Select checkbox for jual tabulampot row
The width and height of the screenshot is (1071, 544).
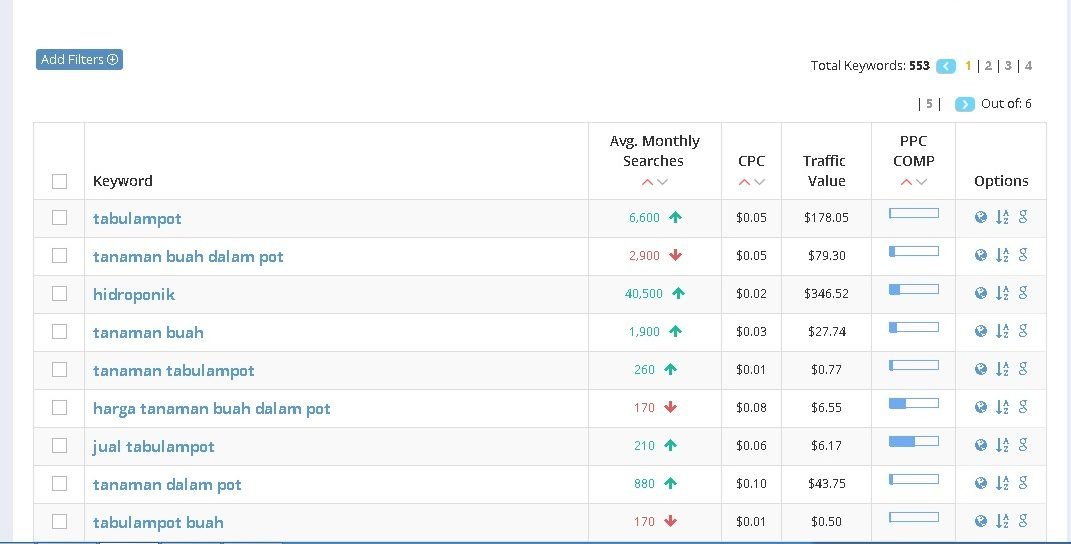click(x=60, y=446)
